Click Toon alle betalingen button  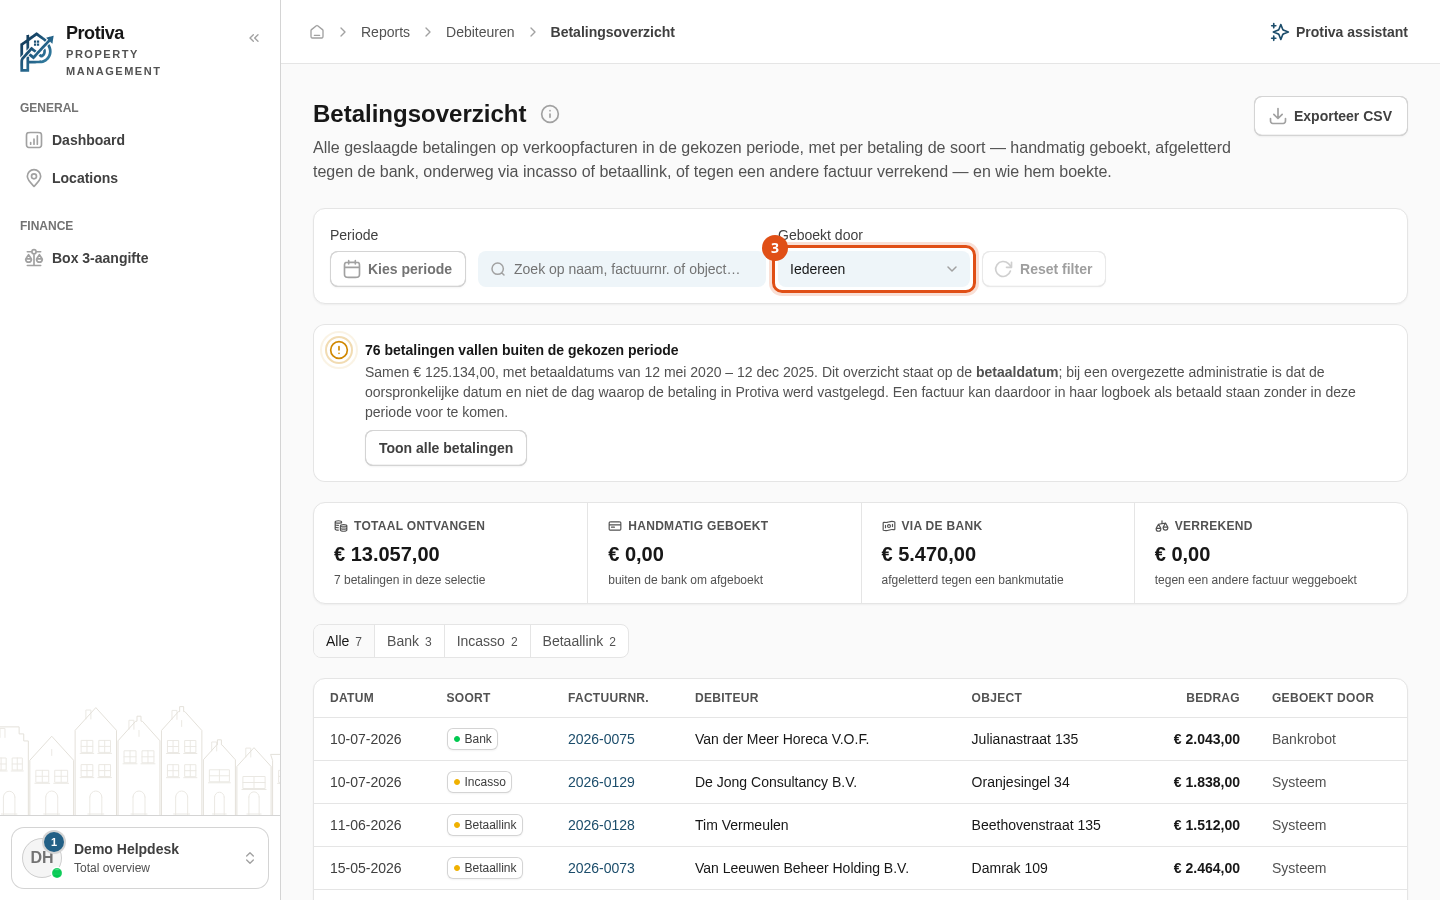tap(446, 448)
